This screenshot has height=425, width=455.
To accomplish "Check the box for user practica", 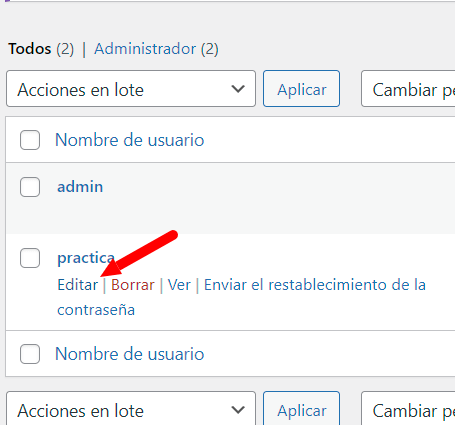I will (x=30, y=258).
